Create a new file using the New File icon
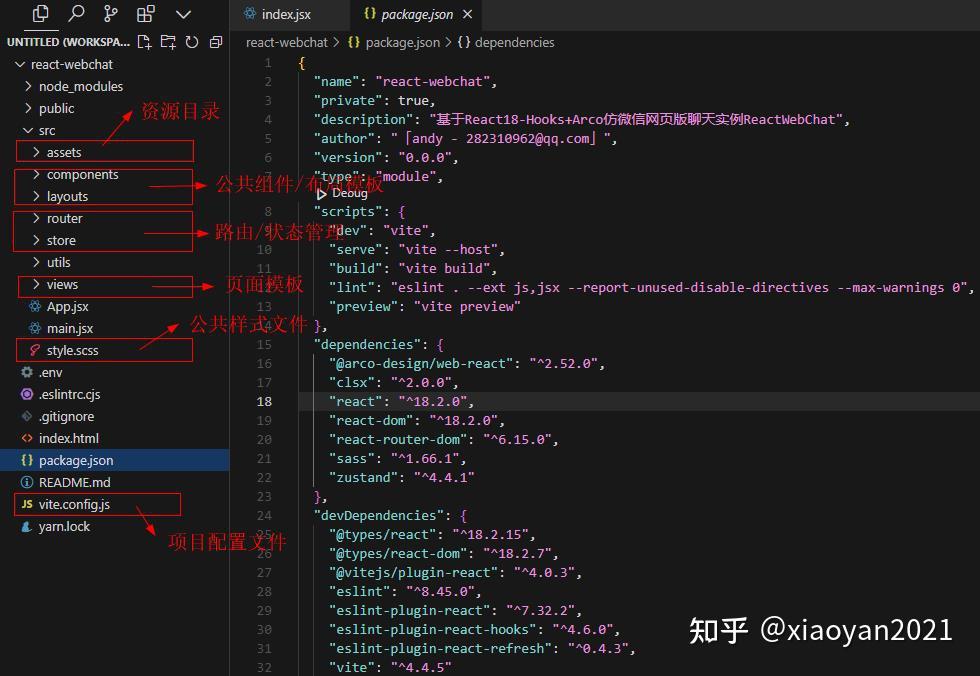 [x=143, y=42]
